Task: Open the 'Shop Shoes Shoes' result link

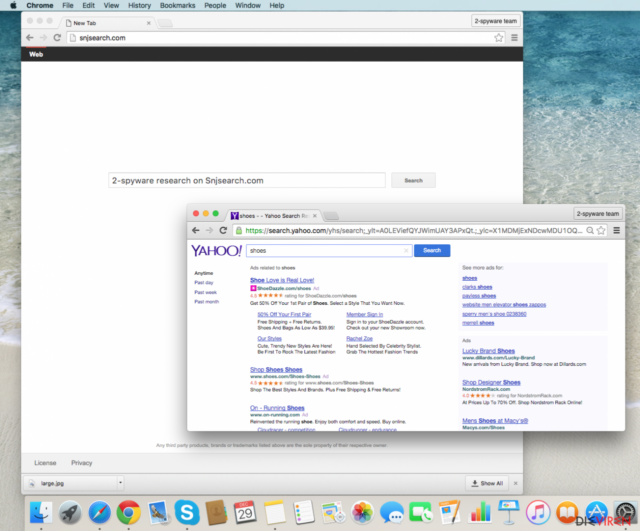Action: pyautogui.click(x=276, y=369)
